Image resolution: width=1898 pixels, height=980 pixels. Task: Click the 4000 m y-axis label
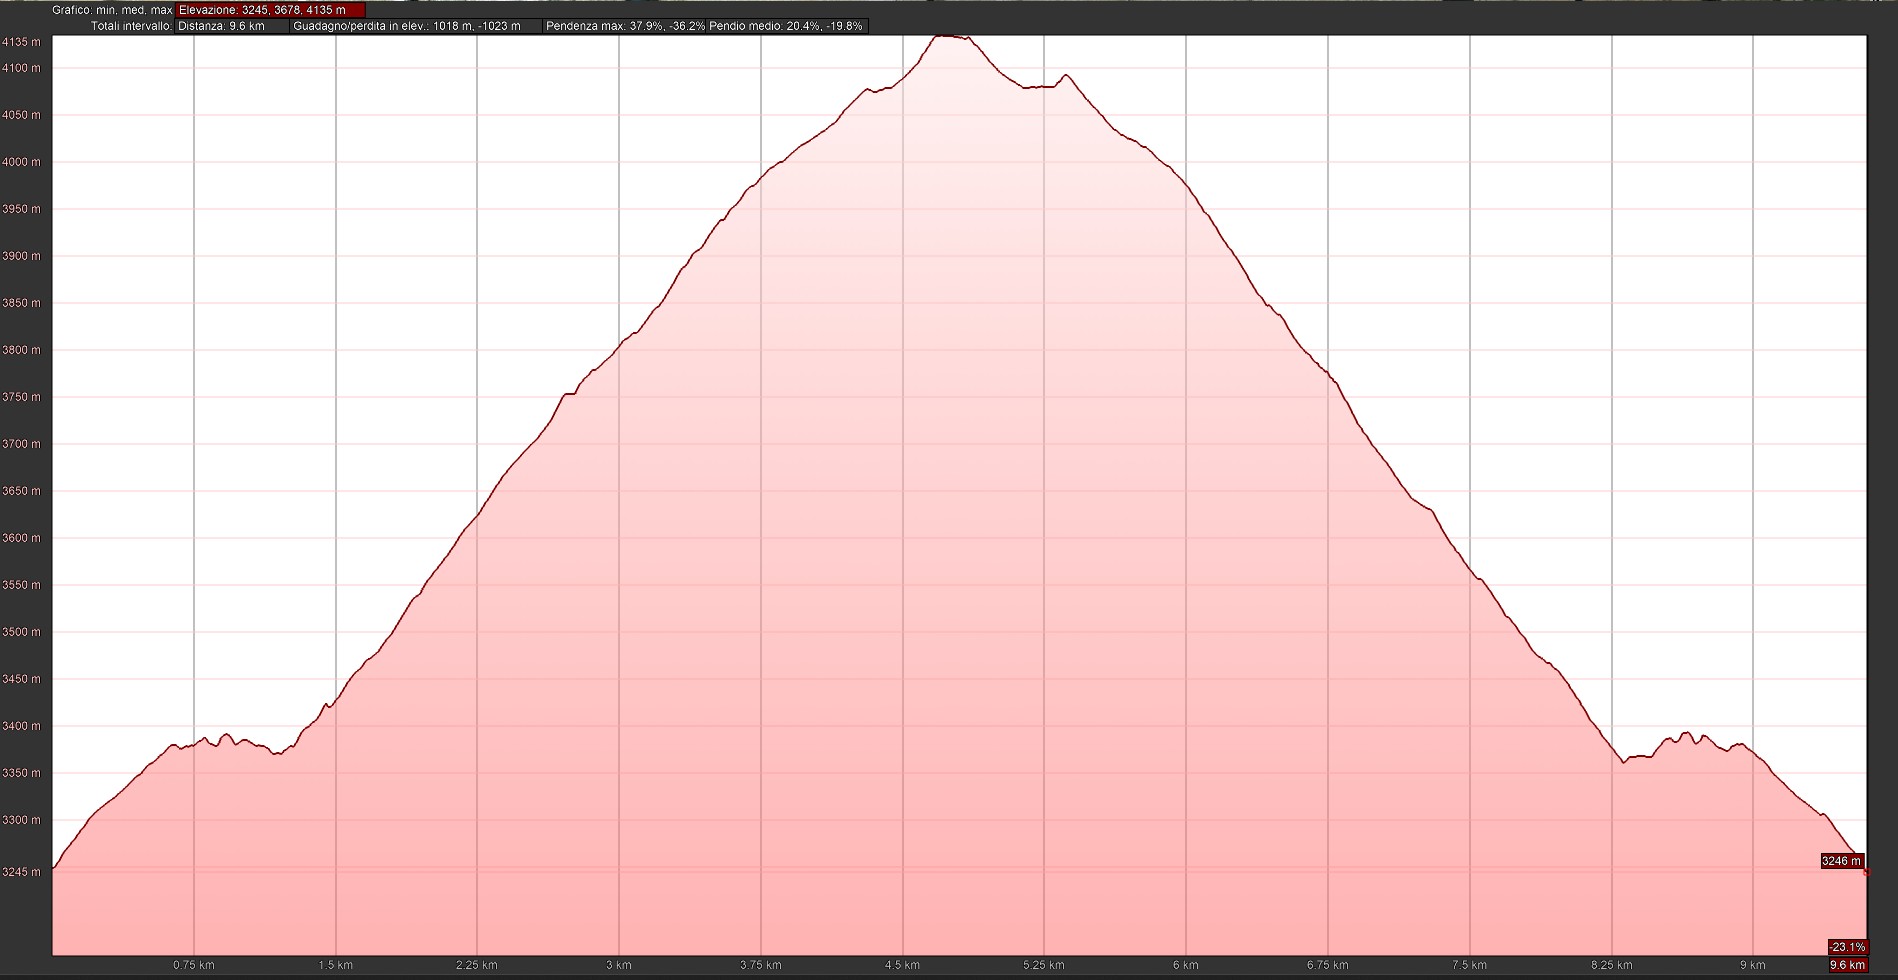coord(21,162)
